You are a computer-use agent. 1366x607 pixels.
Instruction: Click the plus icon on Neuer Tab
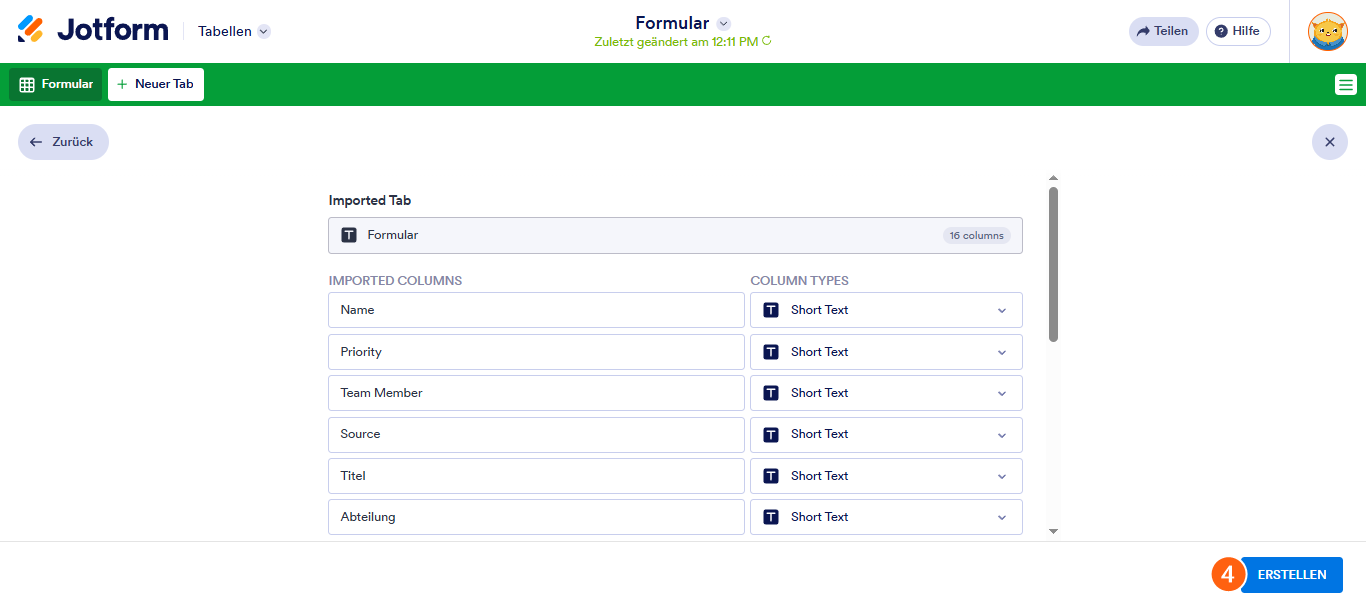pyautogui.click(x=122, y=85)
